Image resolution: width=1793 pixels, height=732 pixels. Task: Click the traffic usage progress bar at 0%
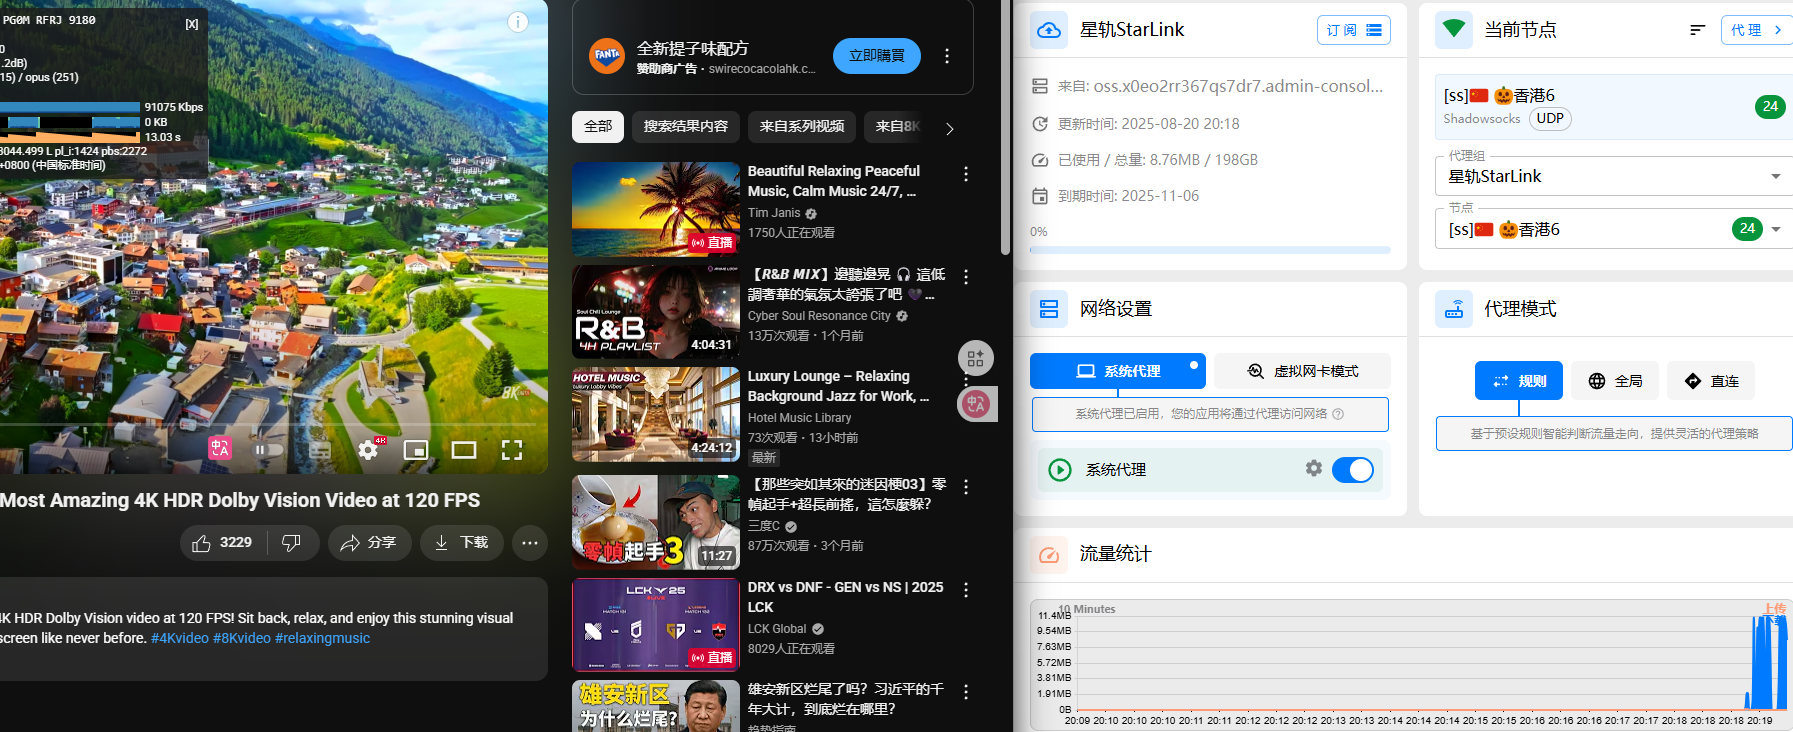pos(1210,250)
